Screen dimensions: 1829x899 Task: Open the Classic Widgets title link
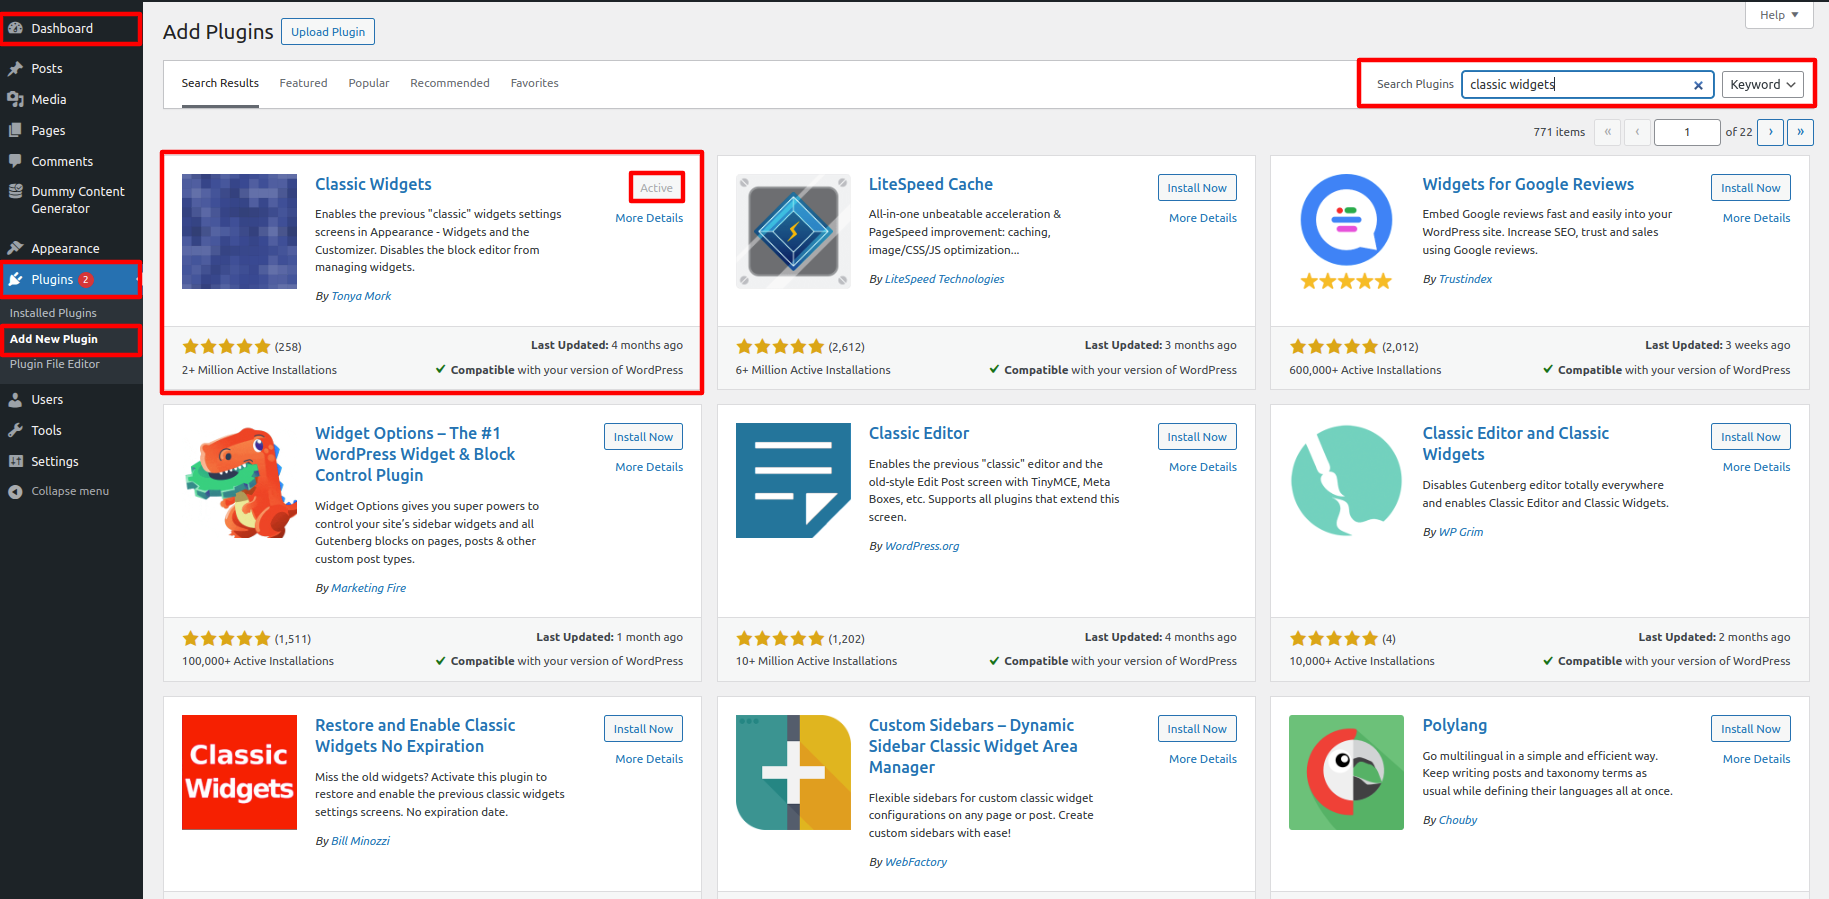(x=373, y=184)
